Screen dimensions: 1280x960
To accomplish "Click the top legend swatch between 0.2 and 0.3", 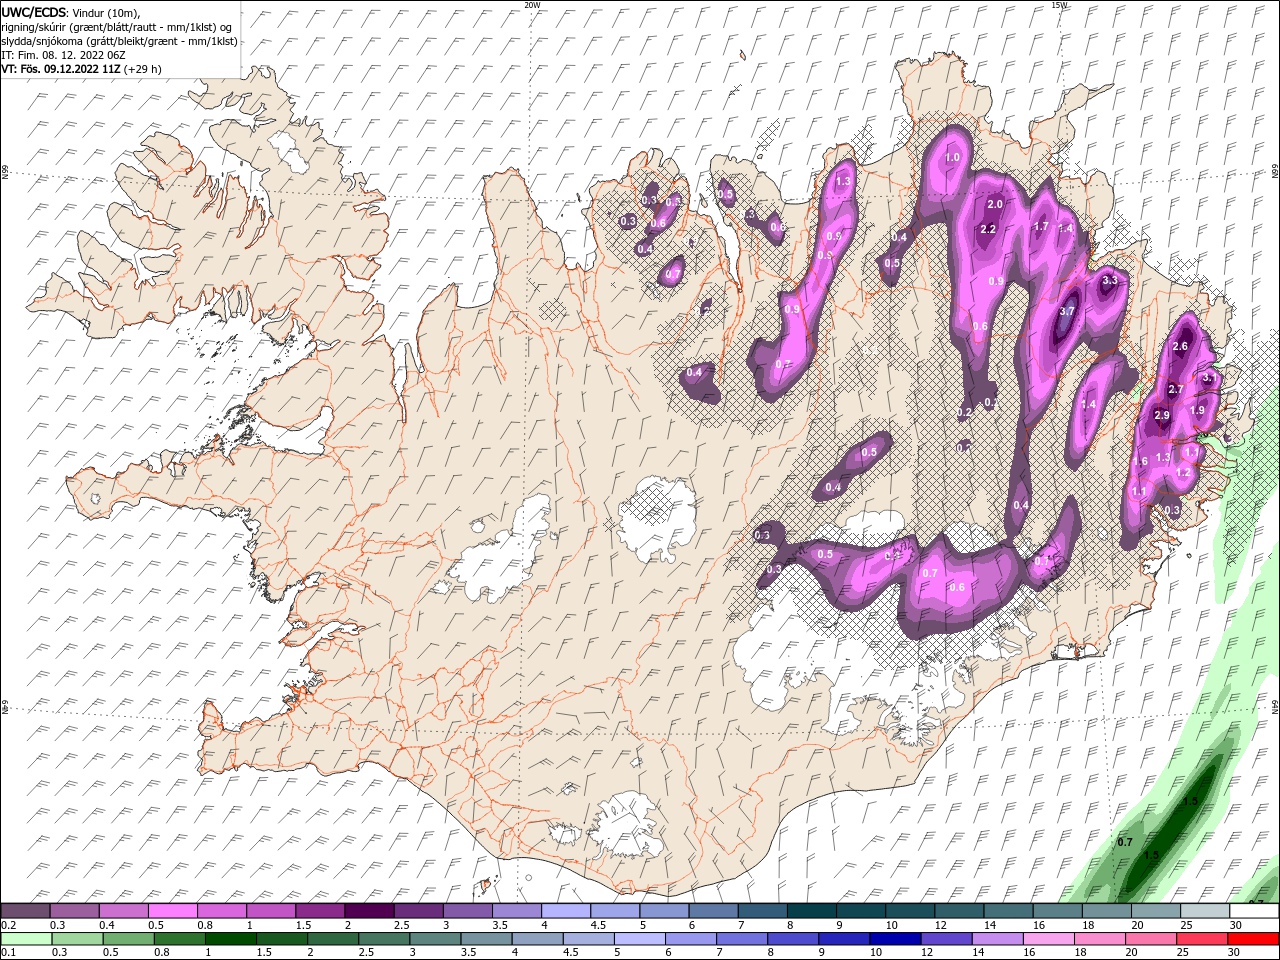I will [x=26, y=911].
